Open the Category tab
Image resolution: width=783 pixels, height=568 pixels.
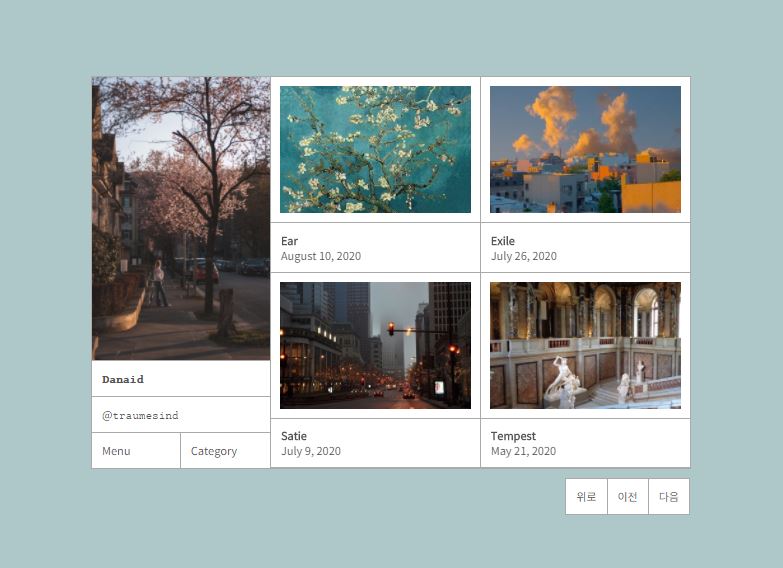tap(225, 451)
